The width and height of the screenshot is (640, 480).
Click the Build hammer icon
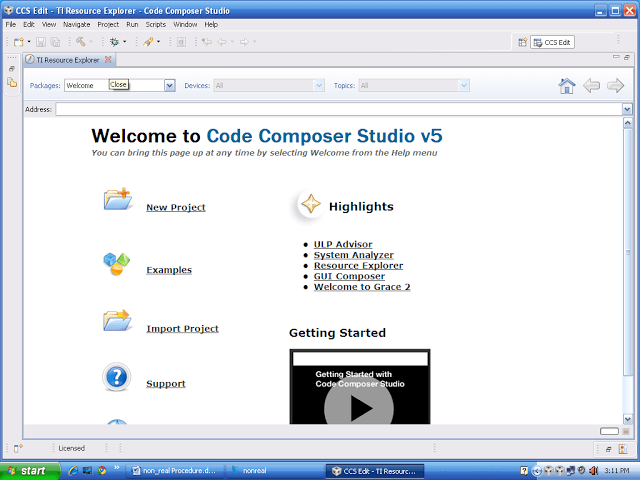click(x=81, y=42)
